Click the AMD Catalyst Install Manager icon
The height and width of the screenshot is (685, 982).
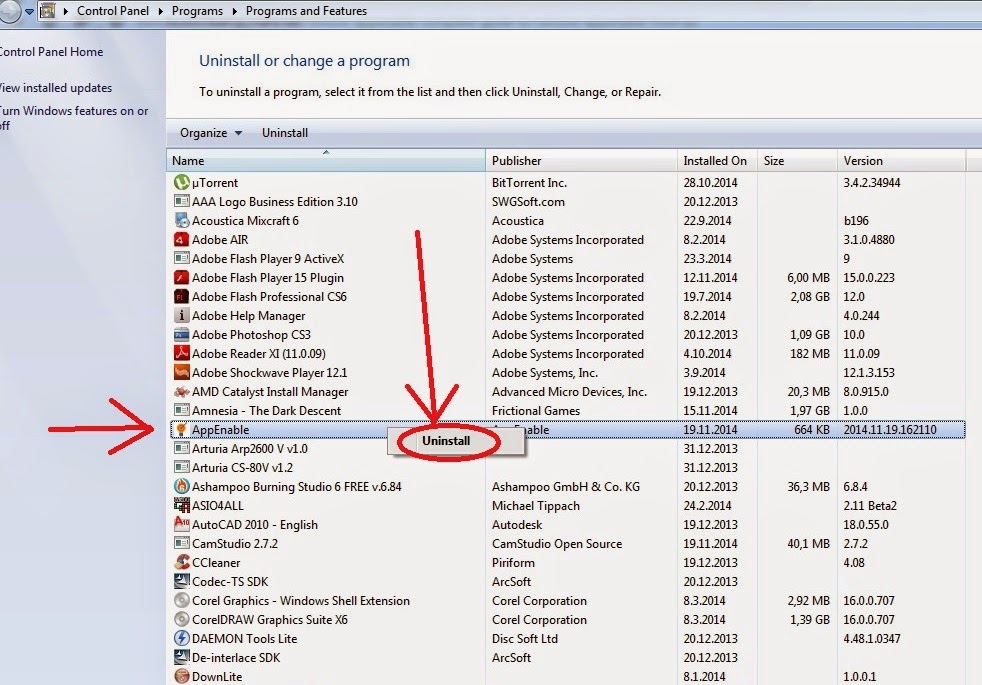click(x=182, y=391)
